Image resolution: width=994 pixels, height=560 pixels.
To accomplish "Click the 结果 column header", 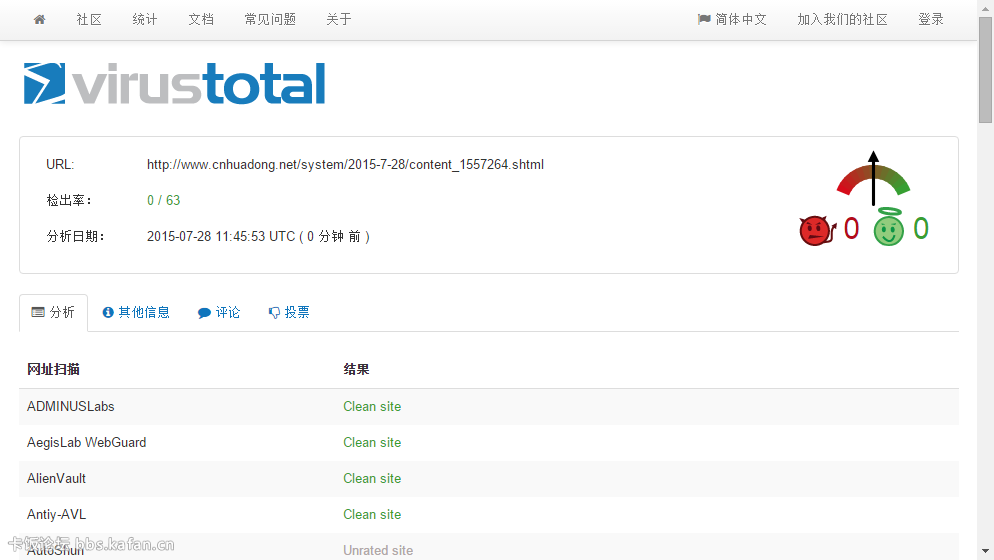I will [356, 369].
